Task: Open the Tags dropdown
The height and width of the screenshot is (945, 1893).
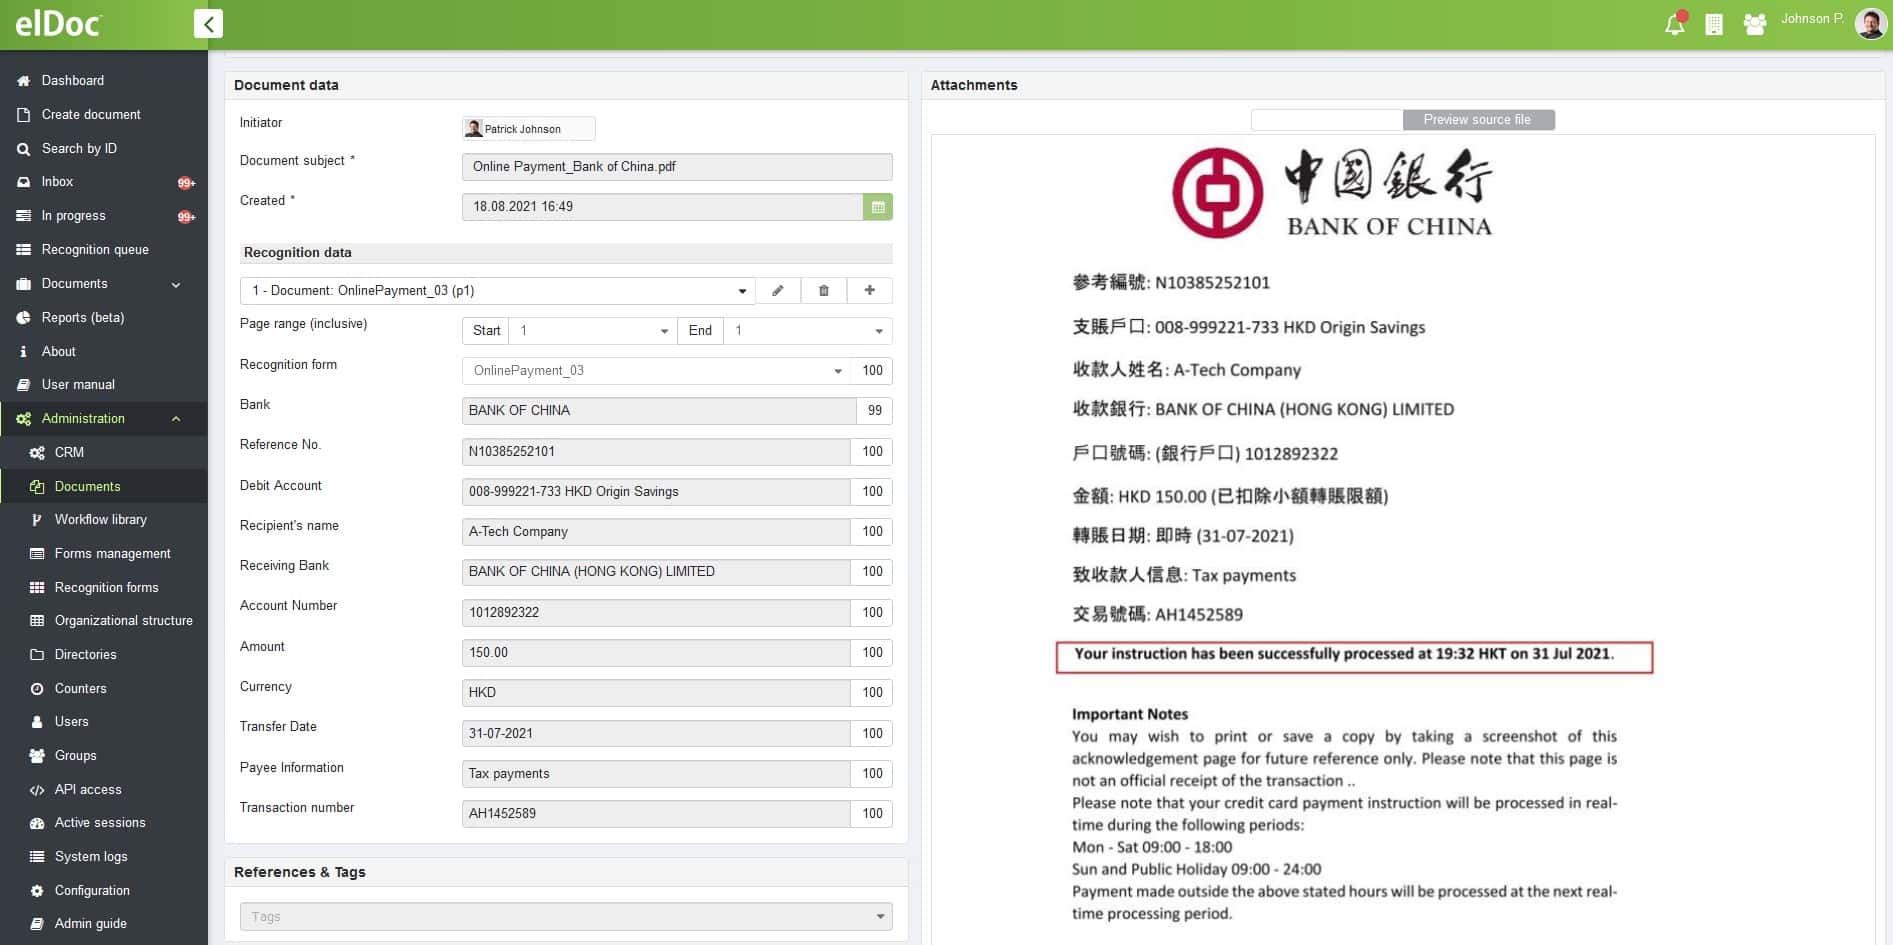Action: click(x=880, y=917)
